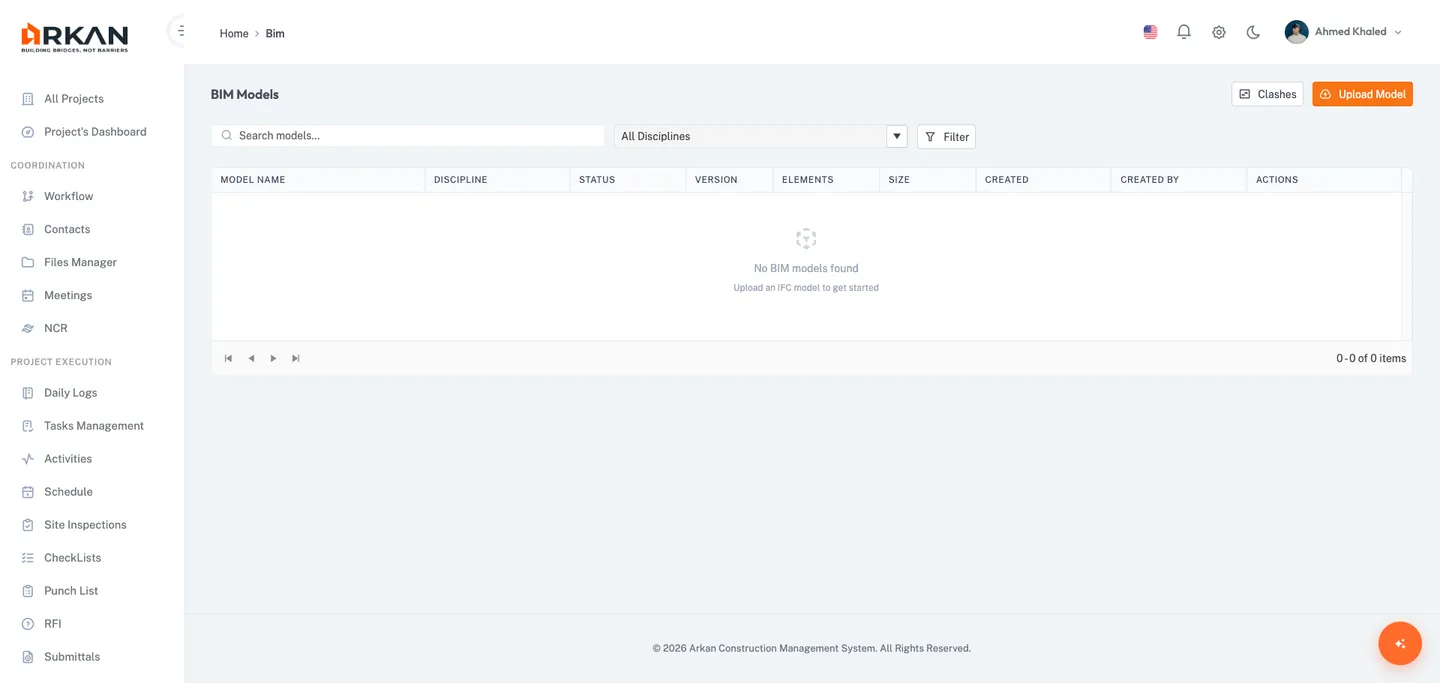
Task: Click the Upload Model button
Action: click(1362, 93)
